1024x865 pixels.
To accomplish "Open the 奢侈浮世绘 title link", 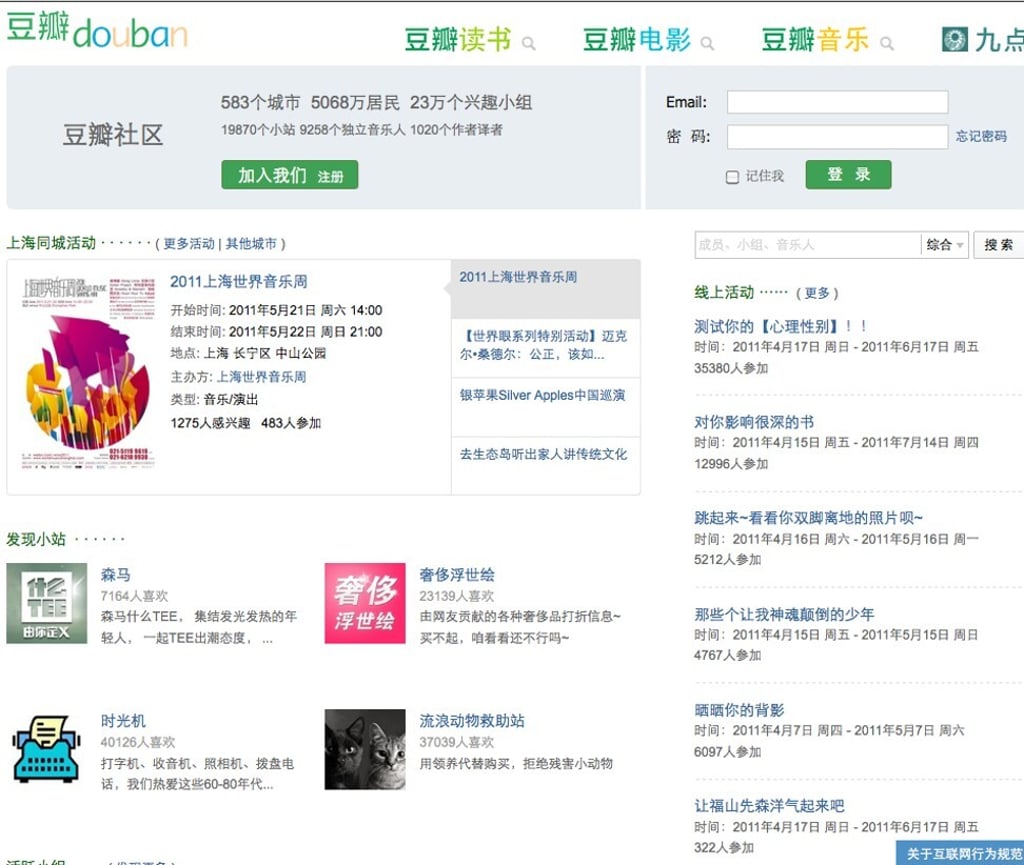I will click(456, 574).
